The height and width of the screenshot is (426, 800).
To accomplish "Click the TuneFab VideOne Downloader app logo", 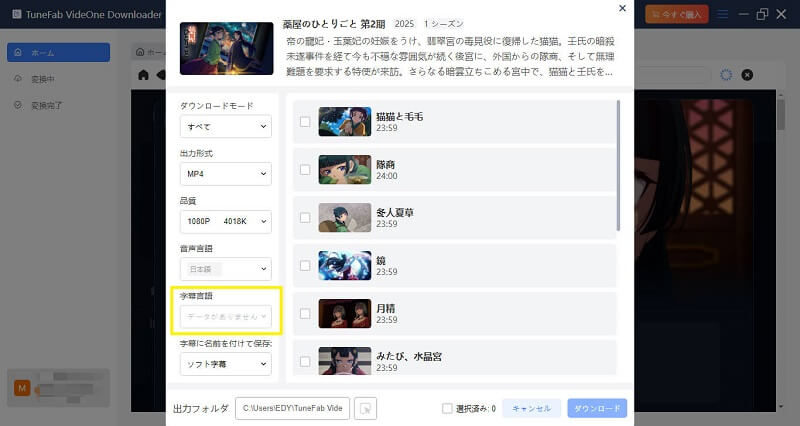I will click(17, 14).
